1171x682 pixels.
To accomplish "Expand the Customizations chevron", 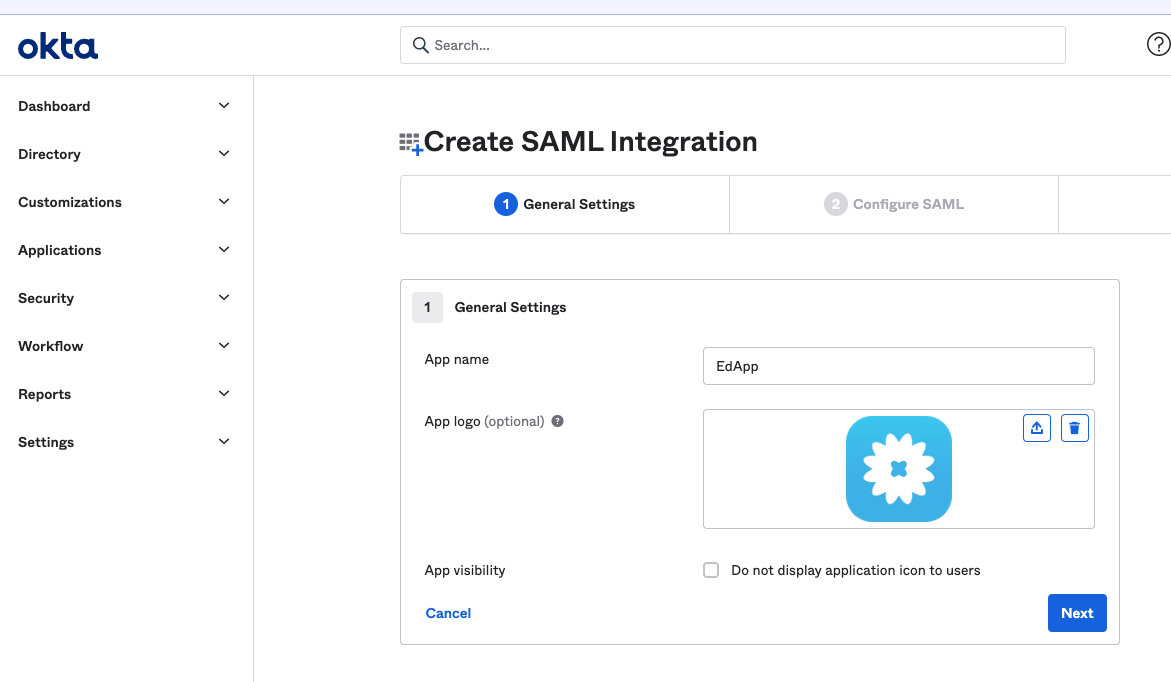I will click(223, 202).
